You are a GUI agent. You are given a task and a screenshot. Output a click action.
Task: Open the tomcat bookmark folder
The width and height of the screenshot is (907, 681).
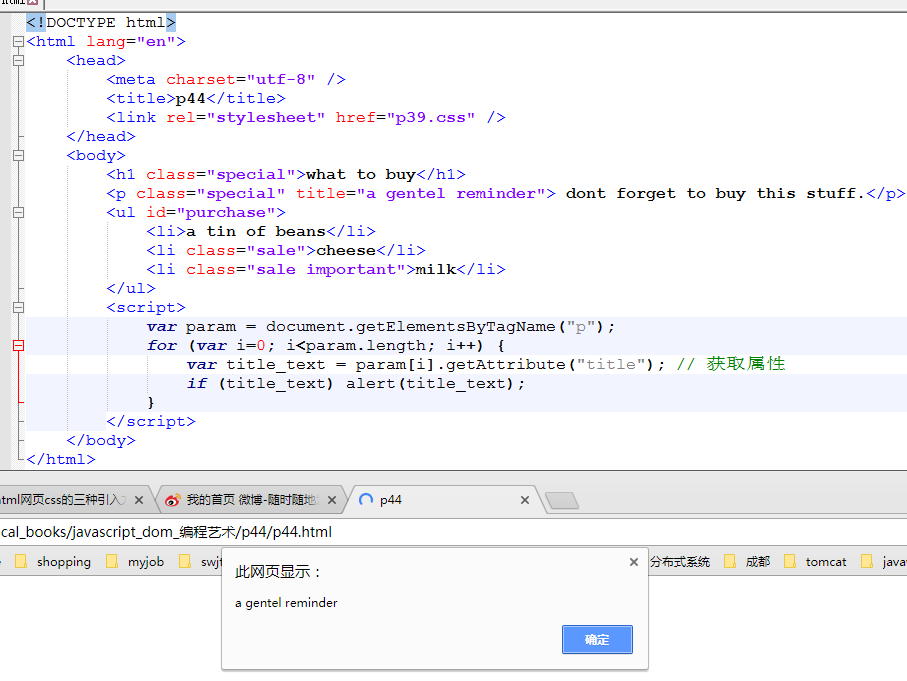(815, 562)
